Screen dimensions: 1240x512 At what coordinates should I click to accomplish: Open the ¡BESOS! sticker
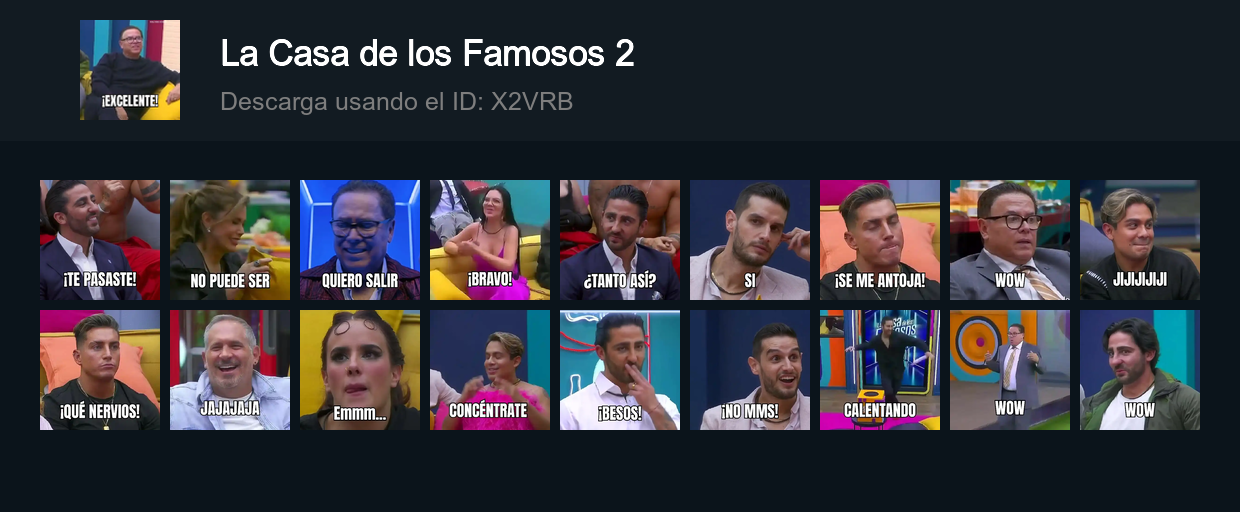(x=620, y=370)
